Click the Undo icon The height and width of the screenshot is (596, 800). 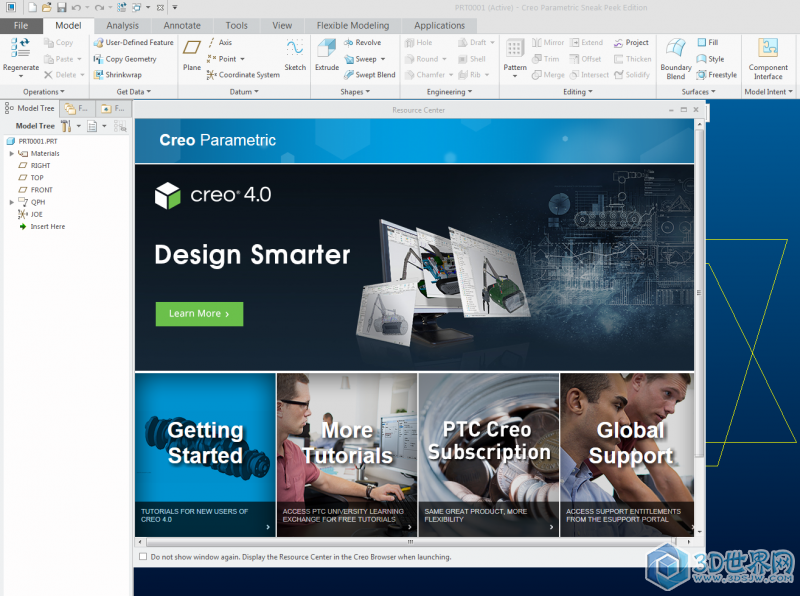(76, 7)
